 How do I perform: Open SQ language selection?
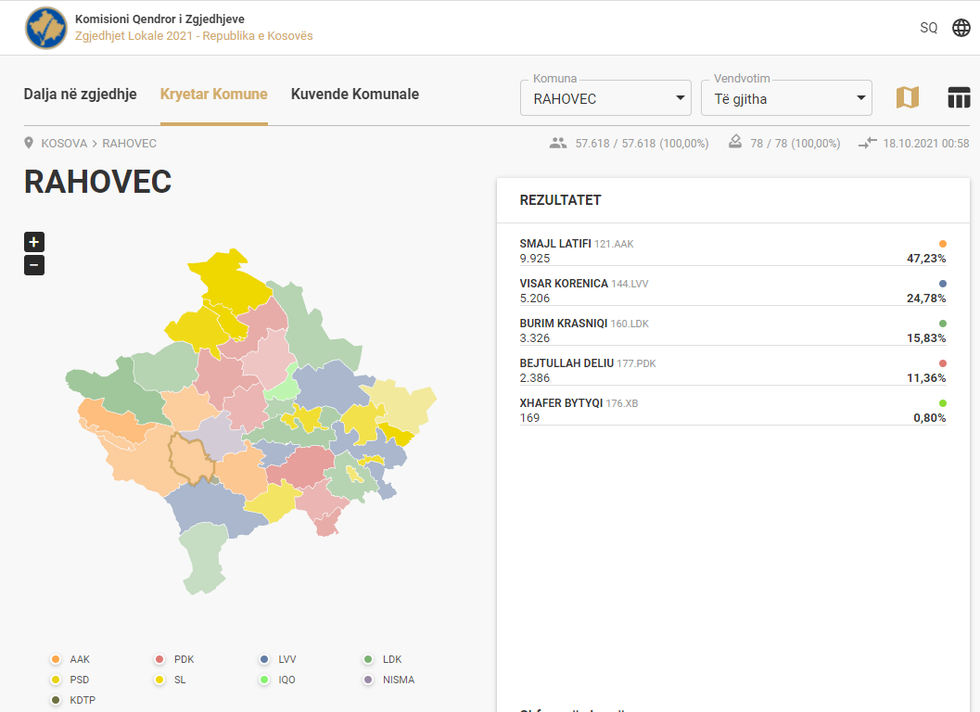click(928, 28)
